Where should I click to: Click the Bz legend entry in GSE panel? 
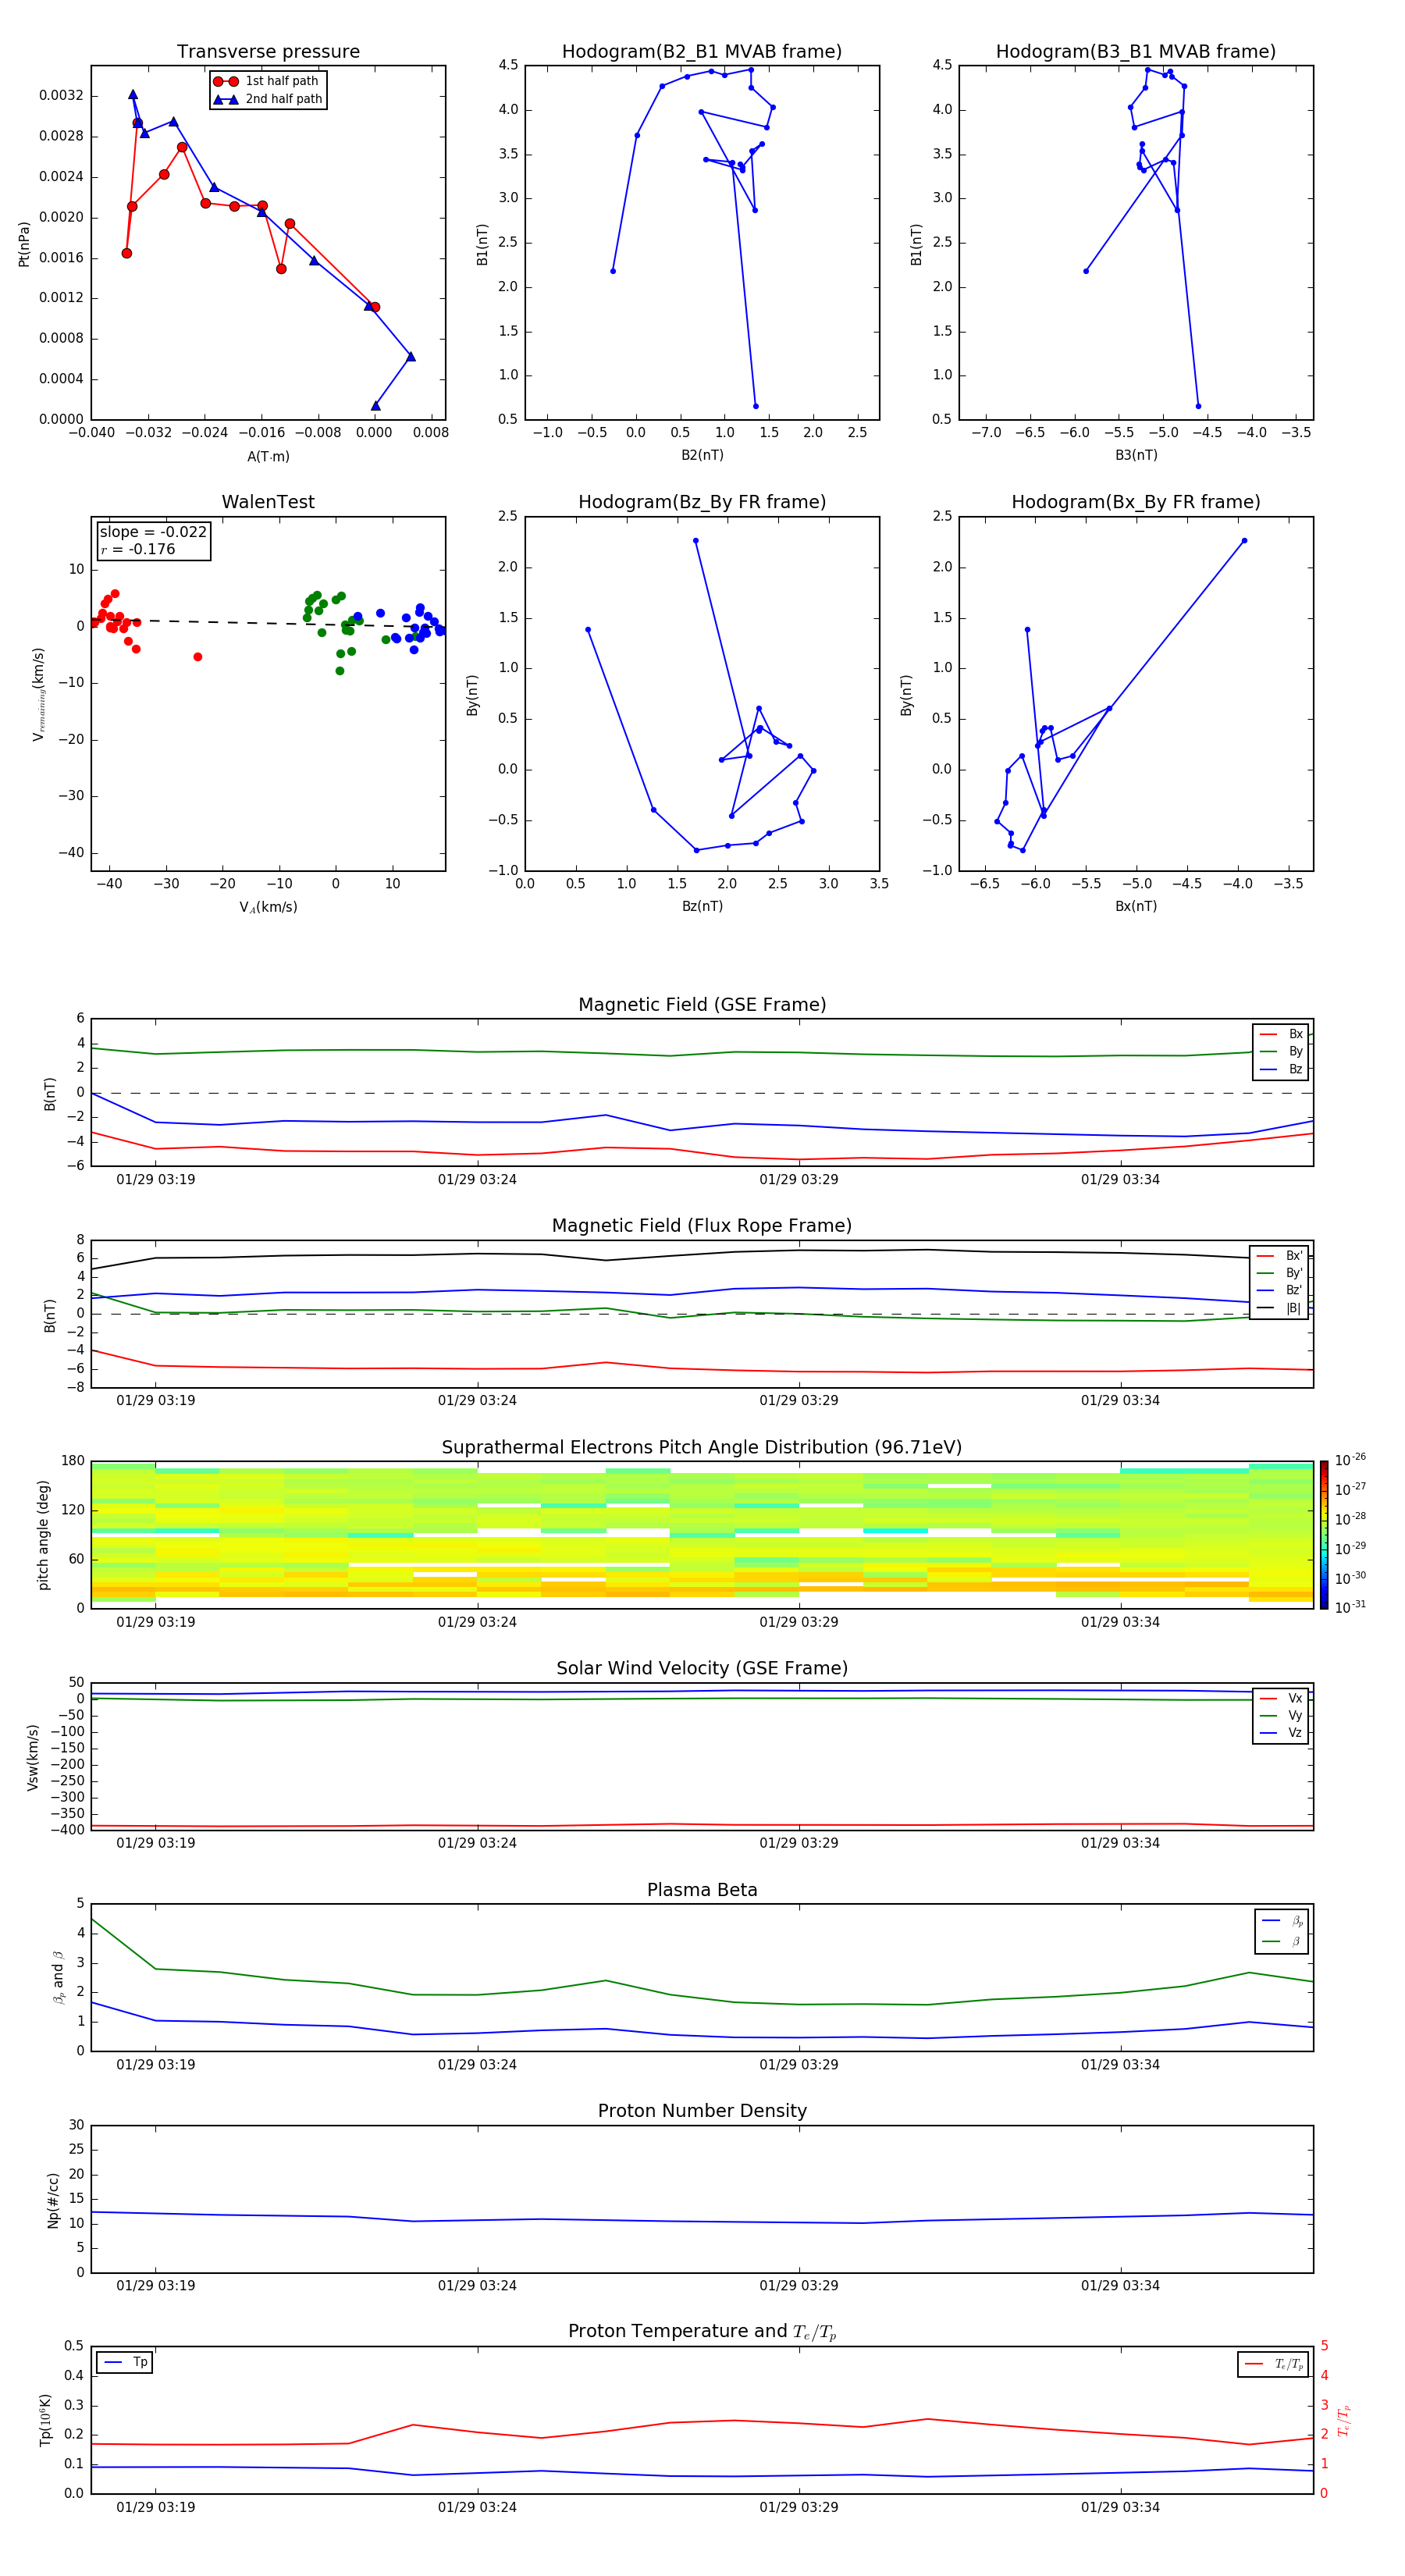(x=1281, y=1069)
